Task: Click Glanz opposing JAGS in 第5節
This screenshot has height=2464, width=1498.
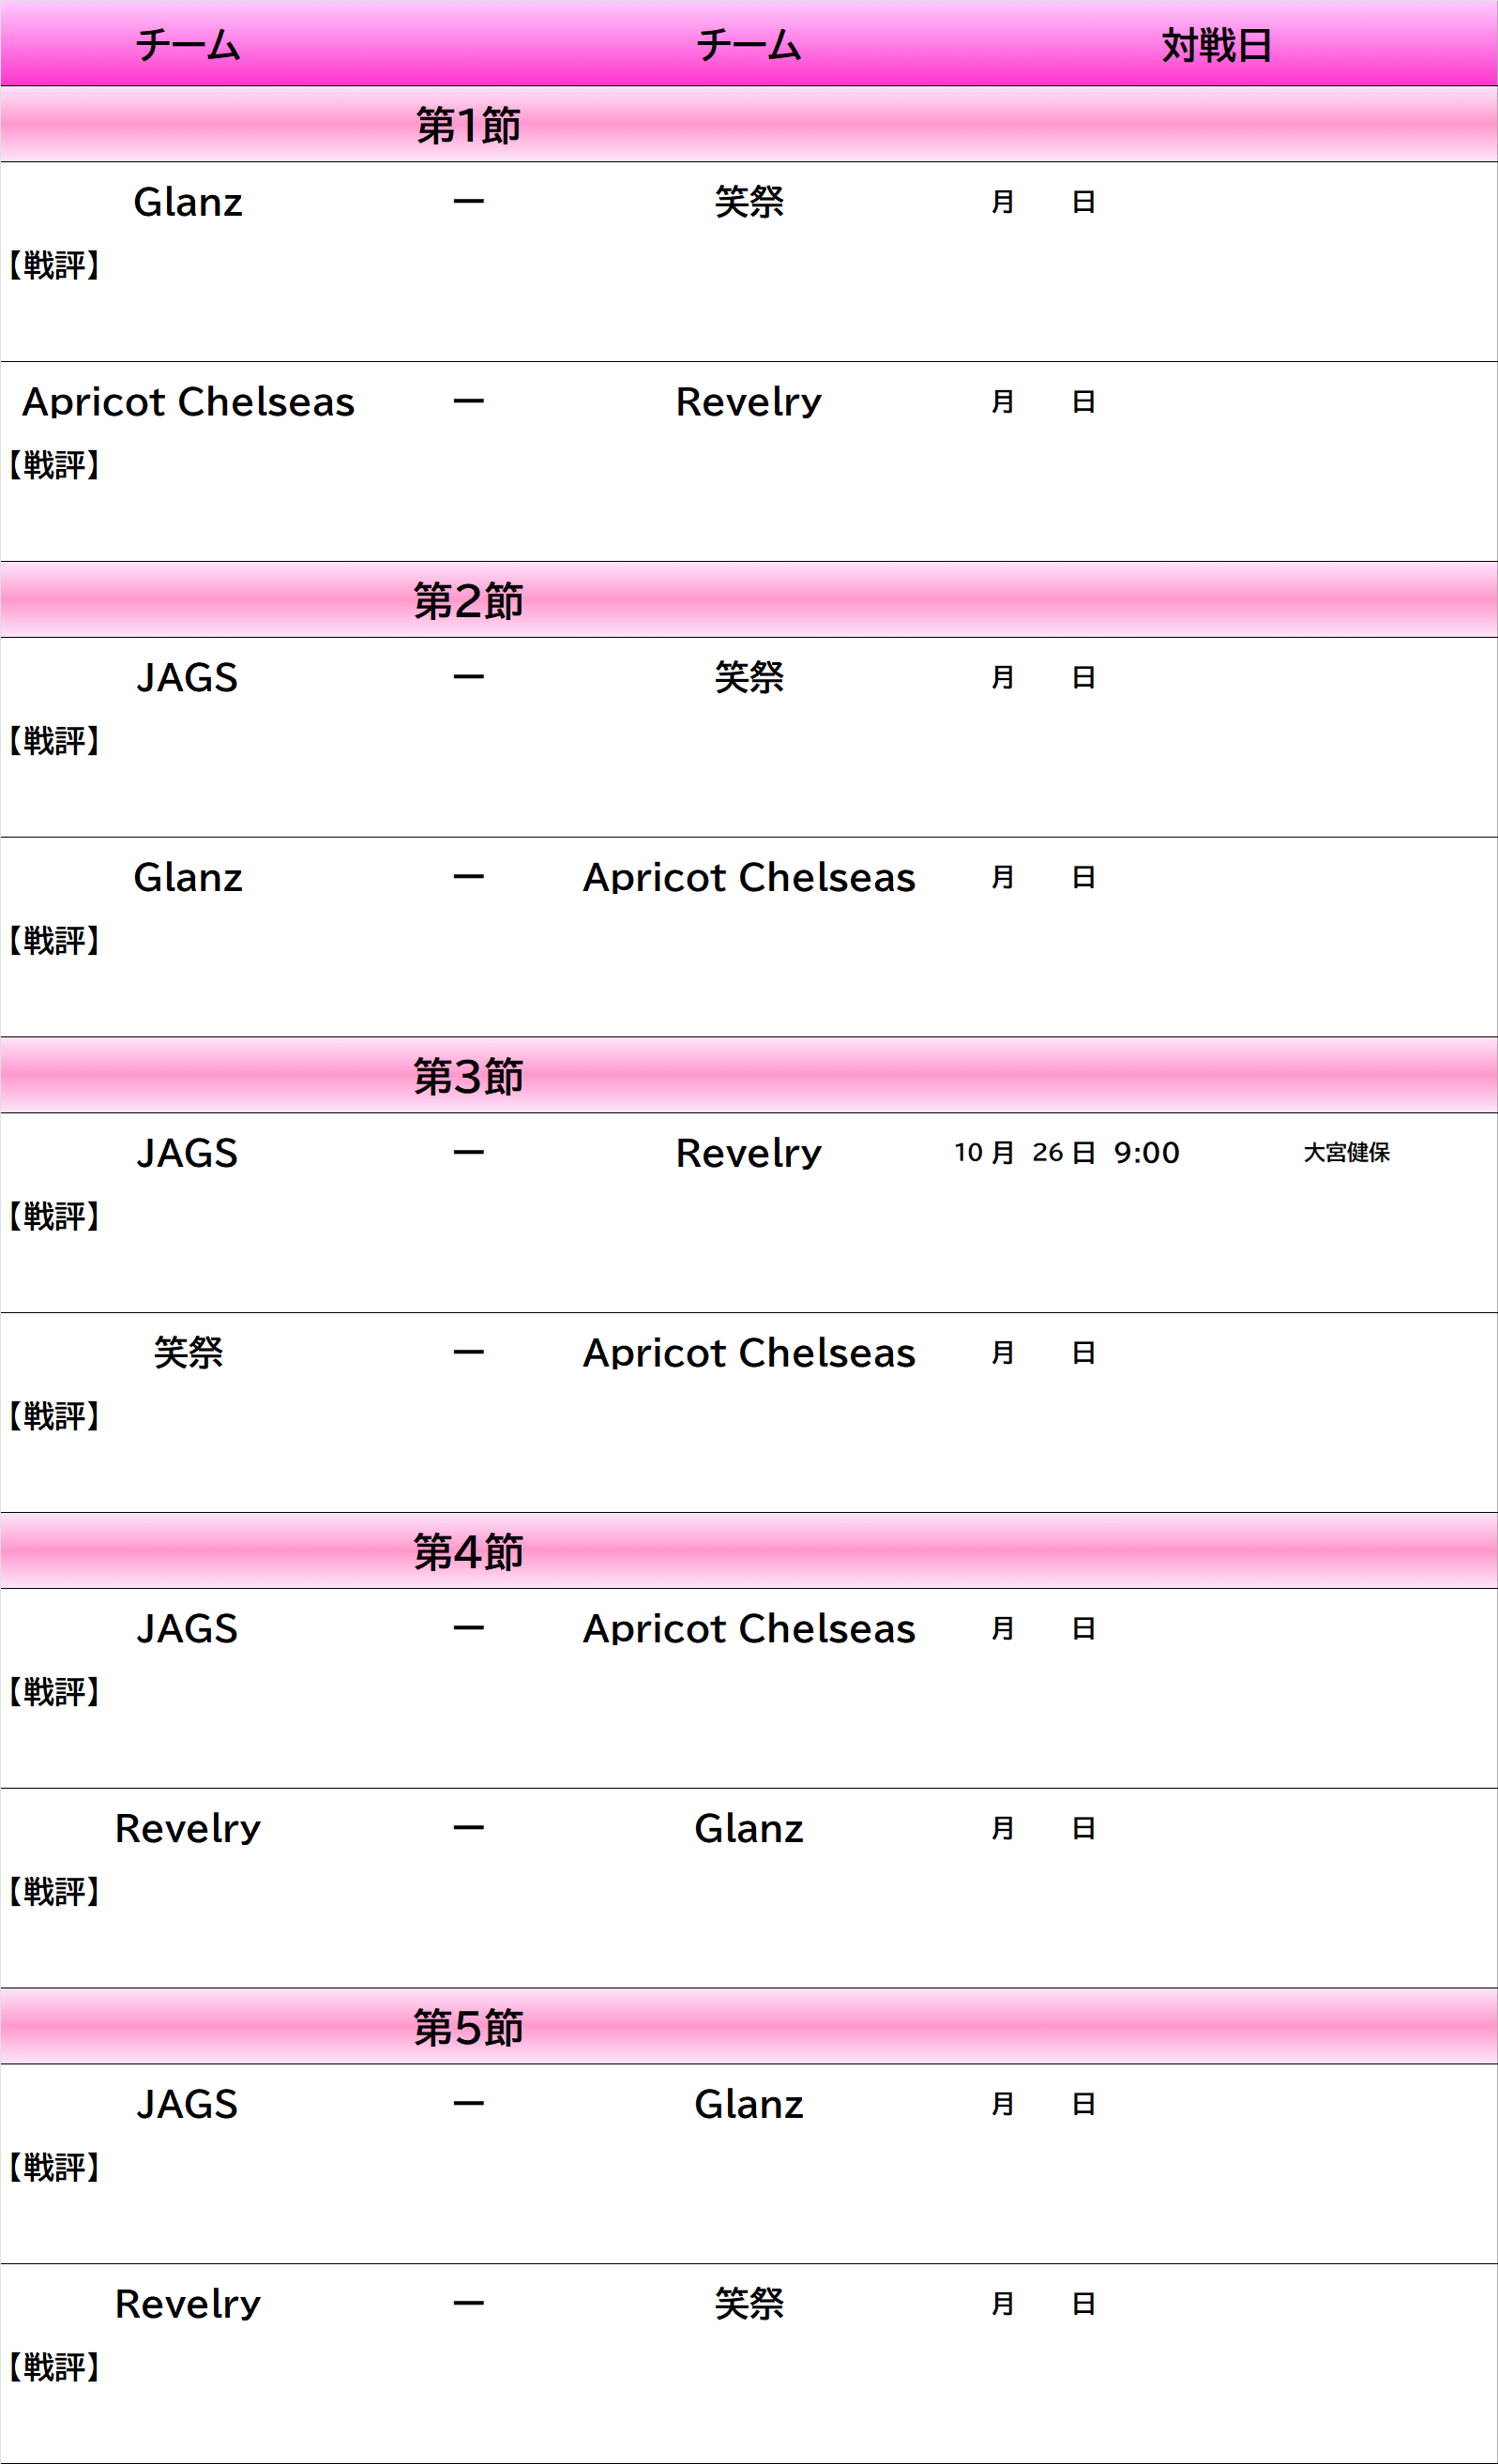Action: [749, 2104]
